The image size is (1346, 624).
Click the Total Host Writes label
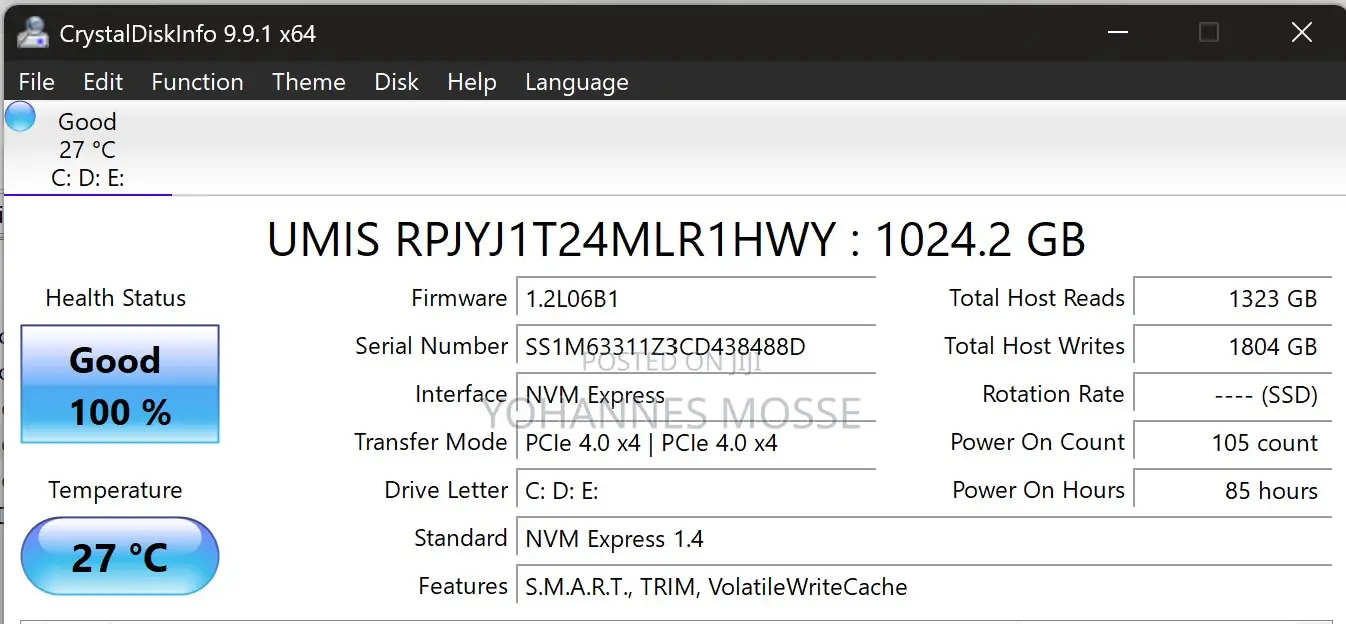pyautogui.click(x=1034, y=346)
